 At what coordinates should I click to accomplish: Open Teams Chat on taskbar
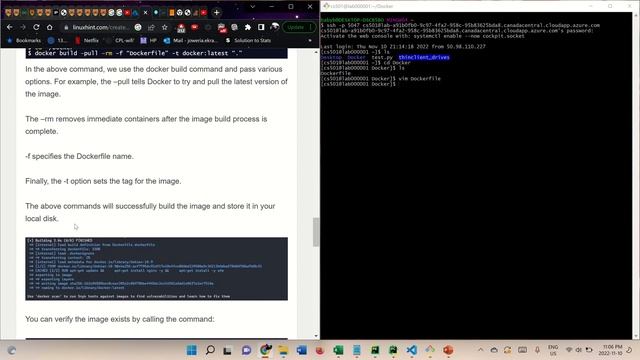(x=246, y=350)
